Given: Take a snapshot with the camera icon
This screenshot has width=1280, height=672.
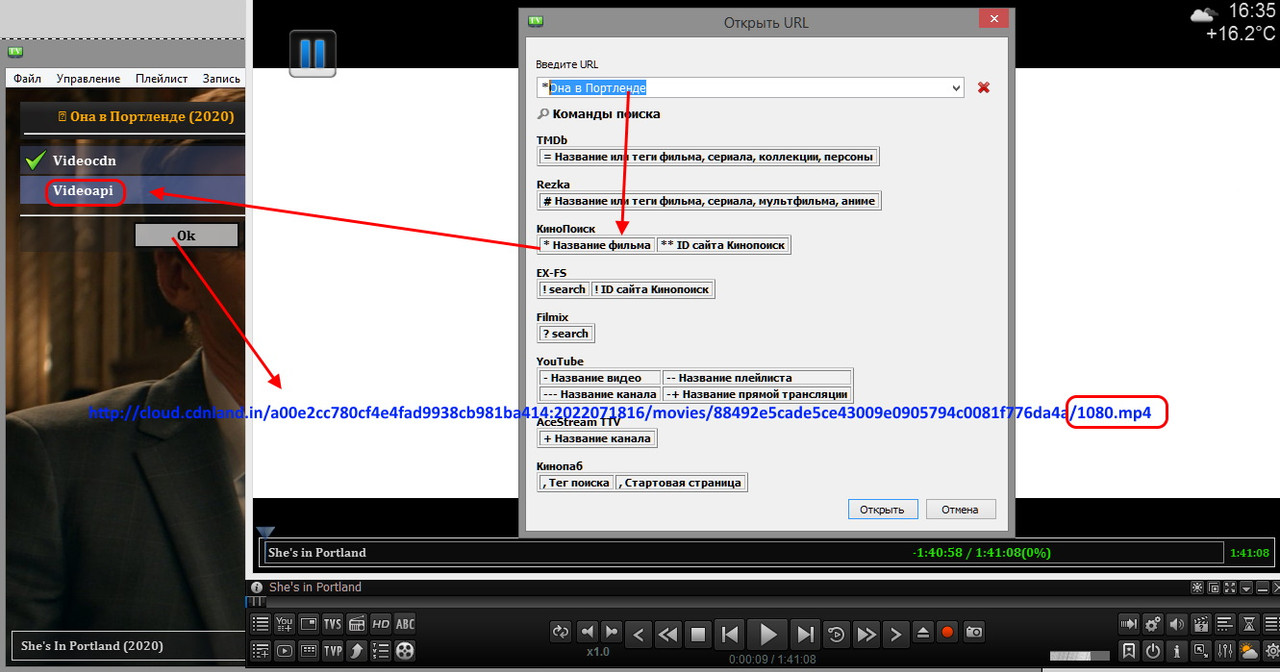Looking at the screenshot, I should tap(973, 633).
